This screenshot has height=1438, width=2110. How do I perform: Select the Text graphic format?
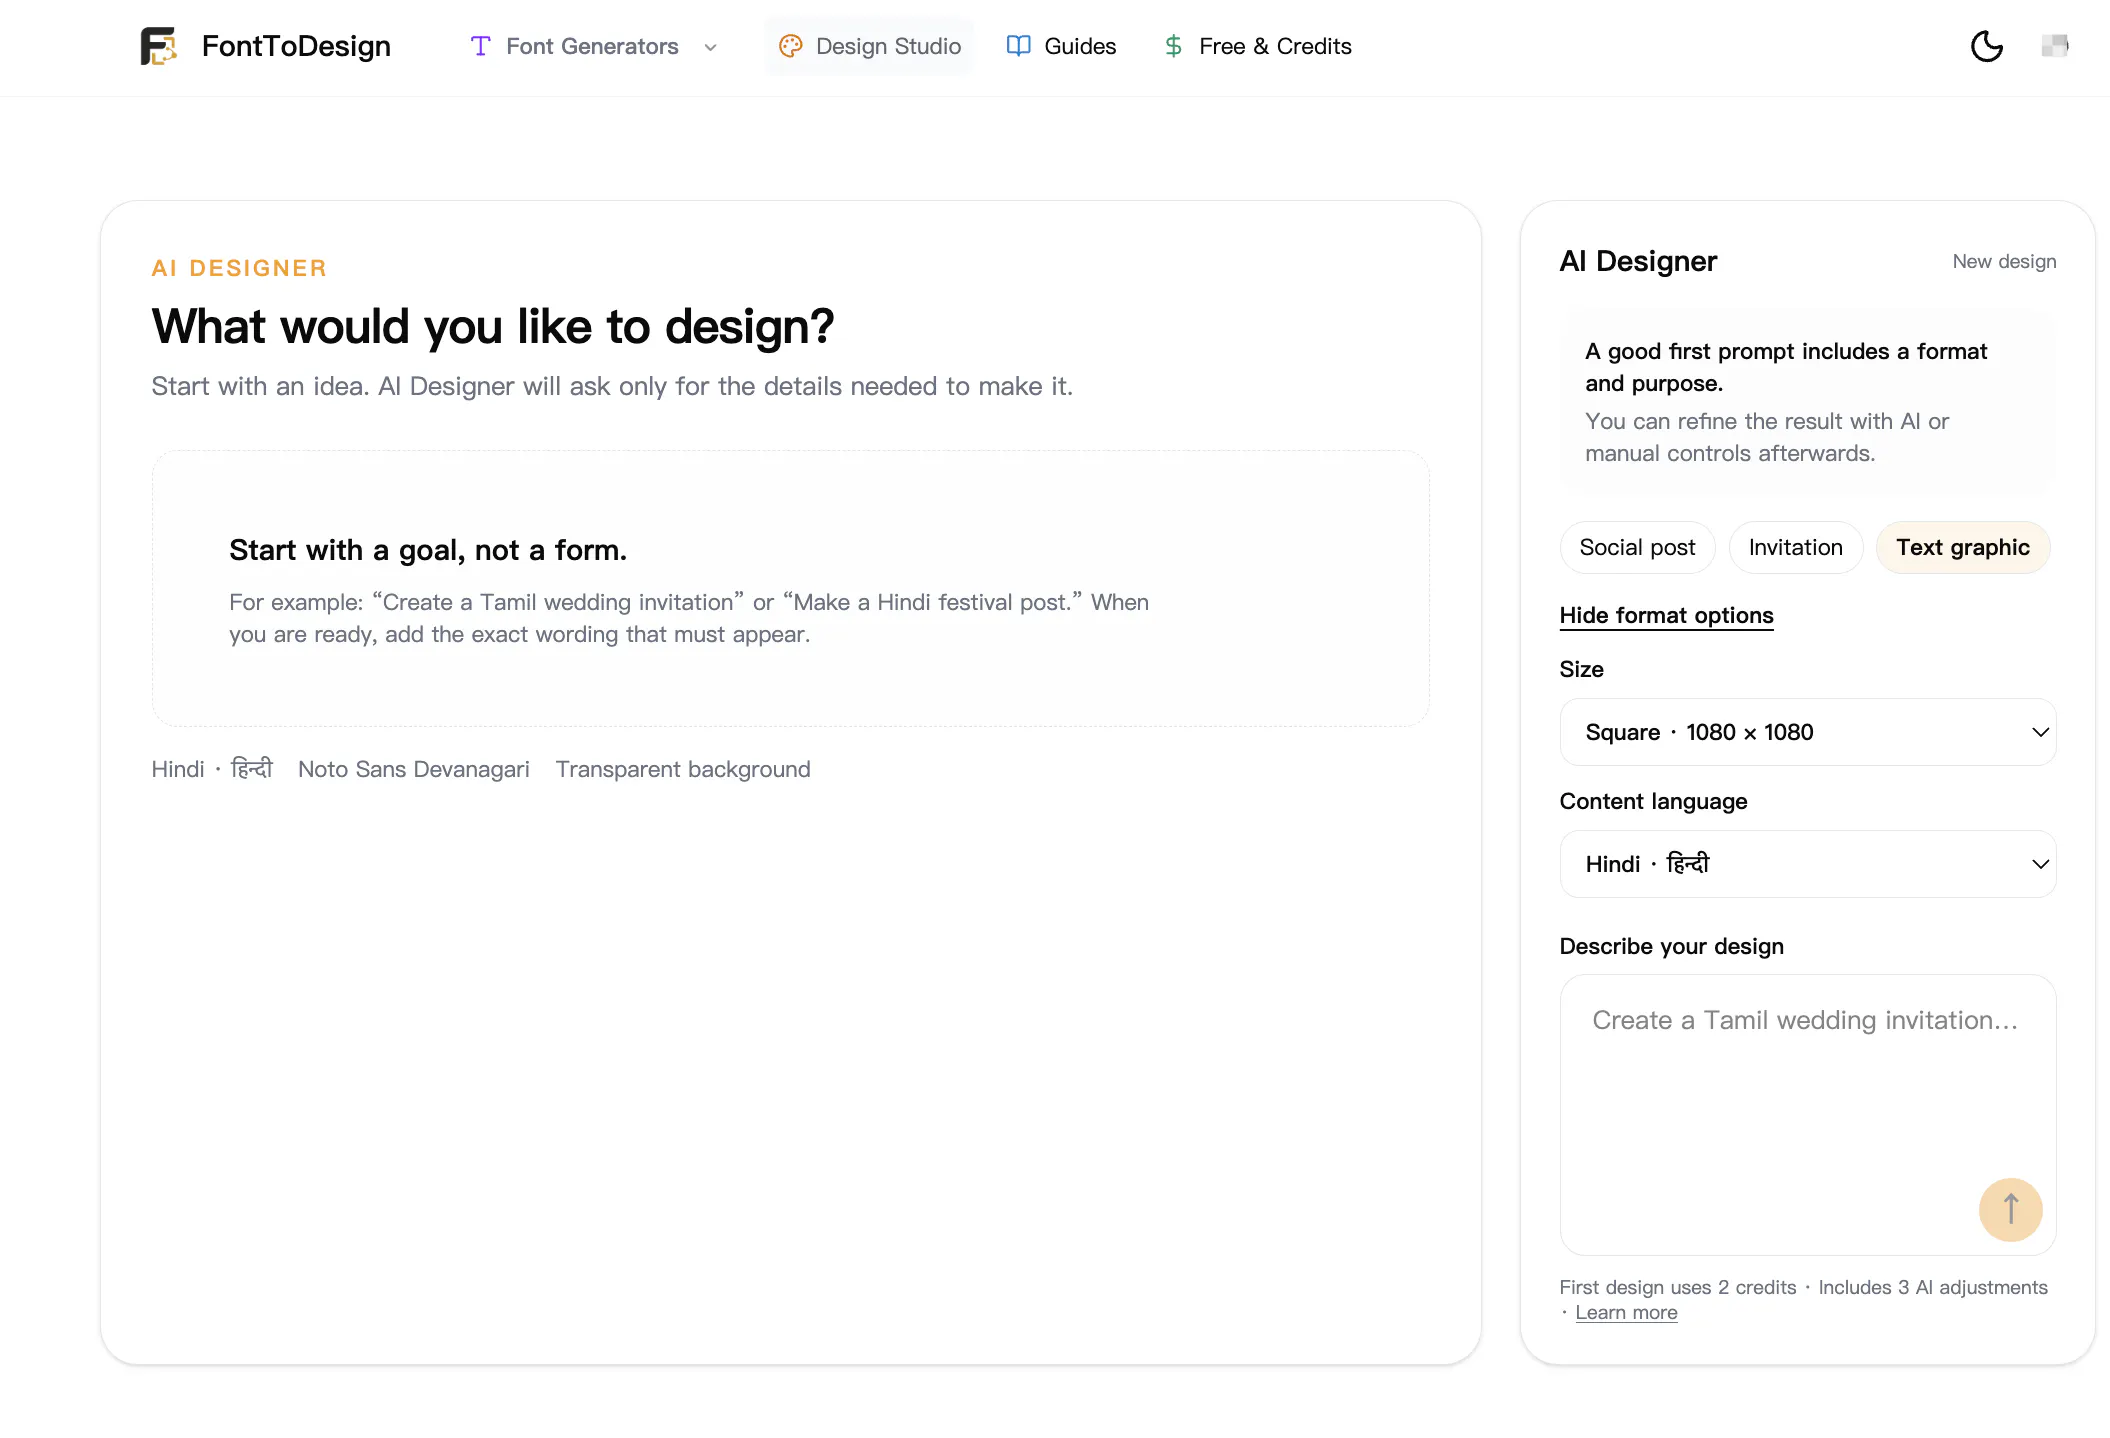coord(1962,547)
